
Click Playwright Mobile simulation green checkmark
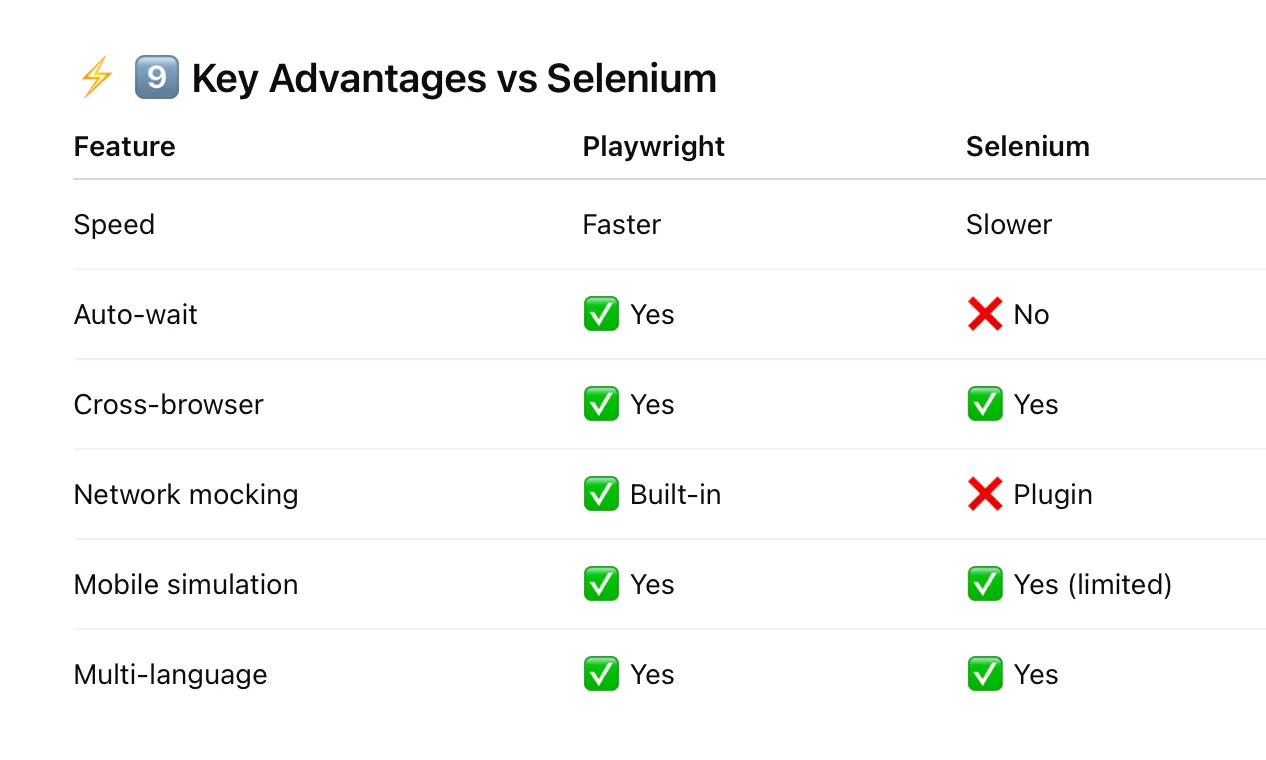[601, 584]
